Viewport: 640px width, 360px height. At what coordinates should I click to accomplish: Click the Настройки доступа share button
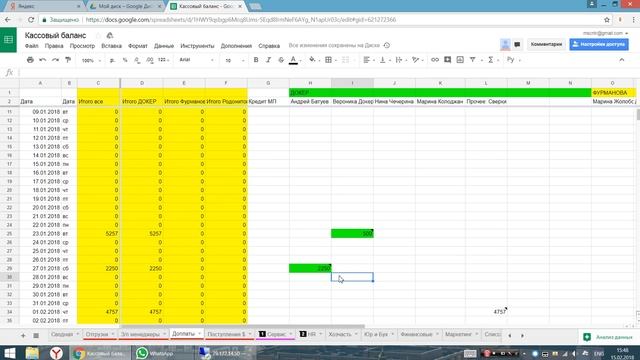point(599,44)
